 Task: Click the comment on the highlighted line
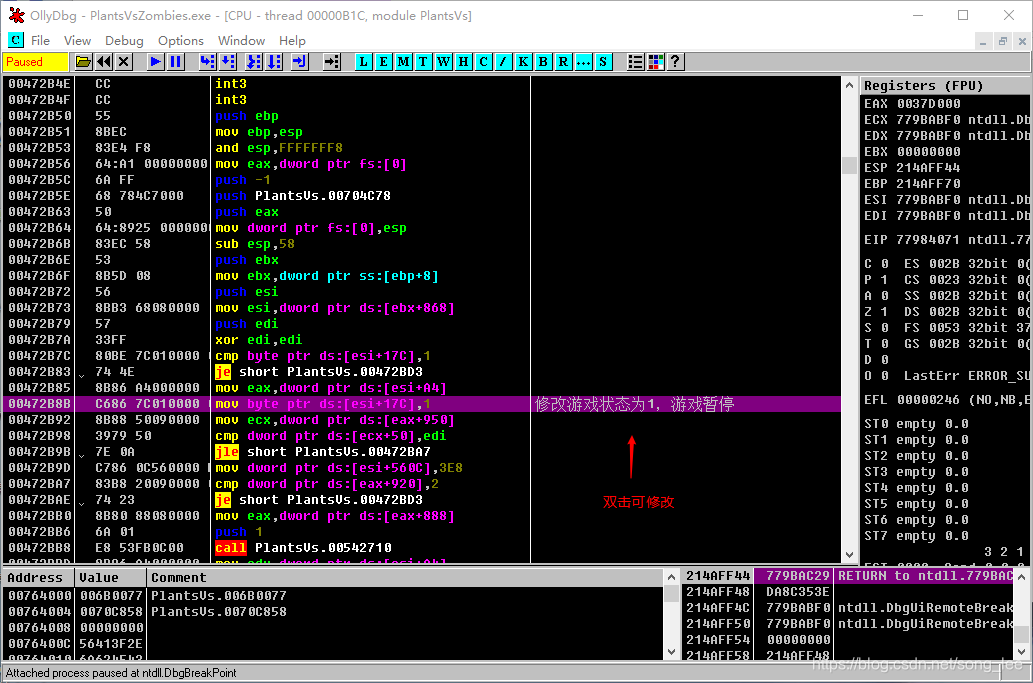coord(634,404)
